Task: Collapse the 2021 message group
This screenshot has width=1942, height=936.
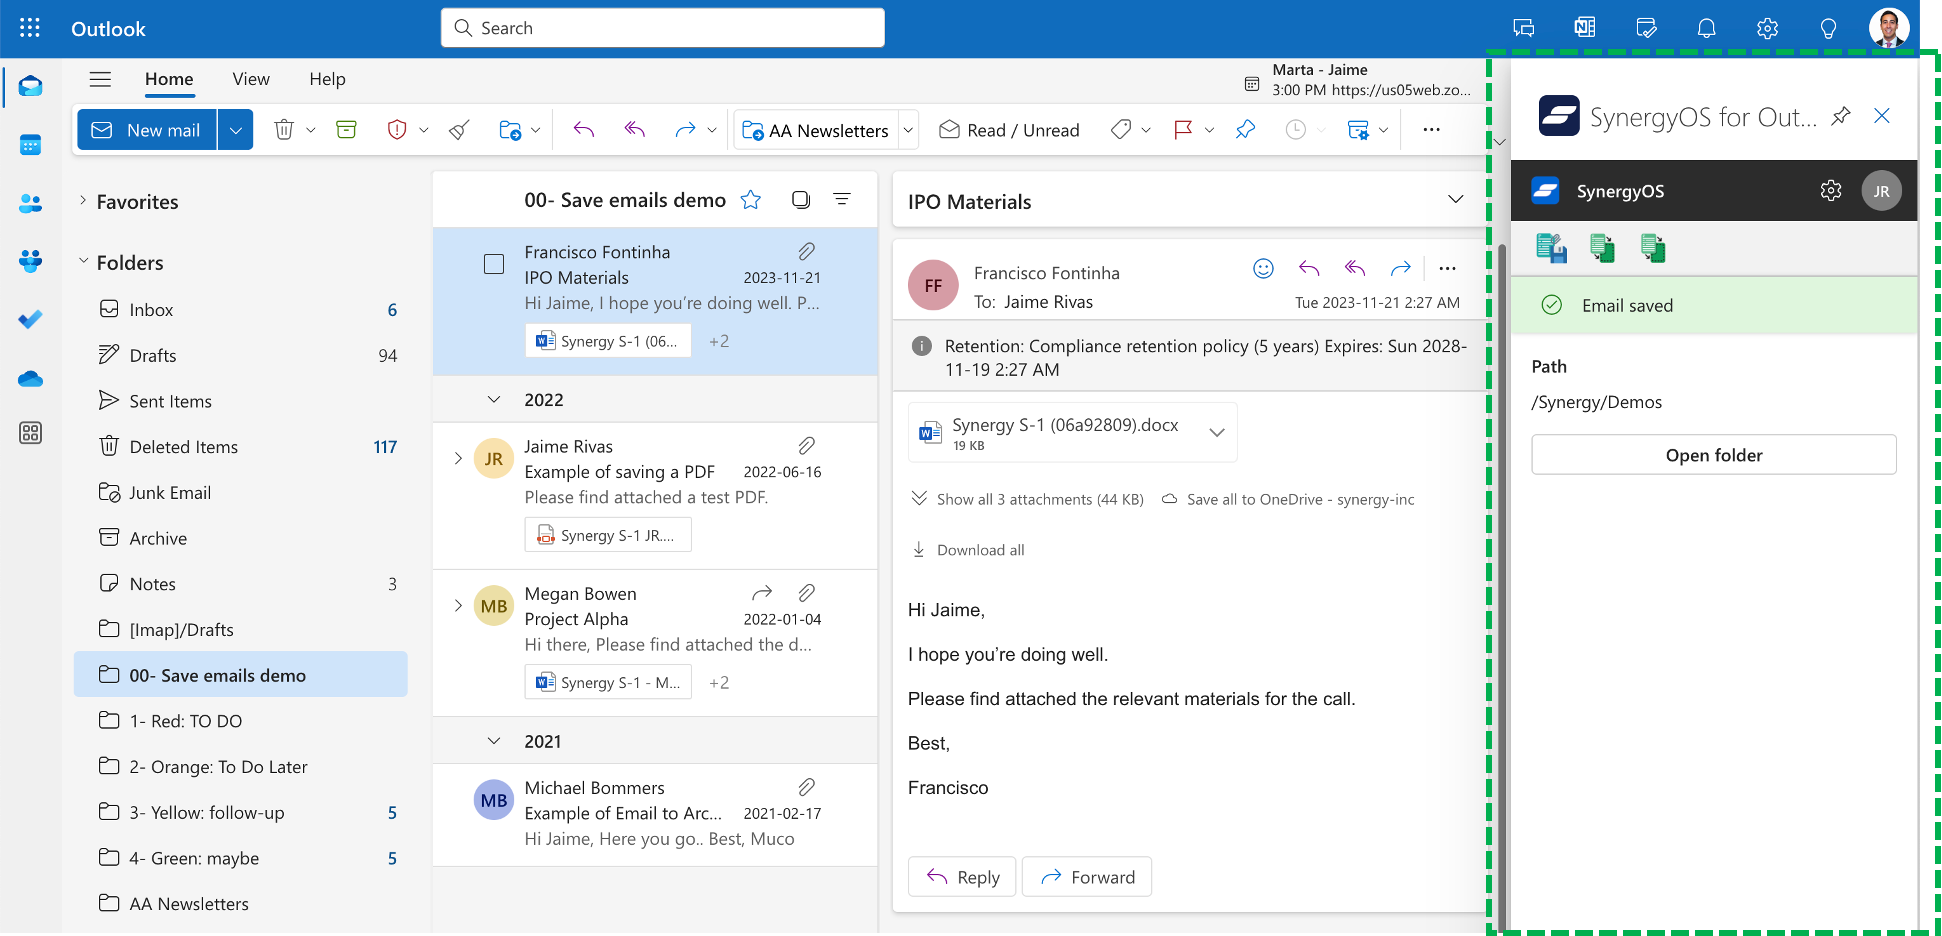Action: click(x=494, y=741)
